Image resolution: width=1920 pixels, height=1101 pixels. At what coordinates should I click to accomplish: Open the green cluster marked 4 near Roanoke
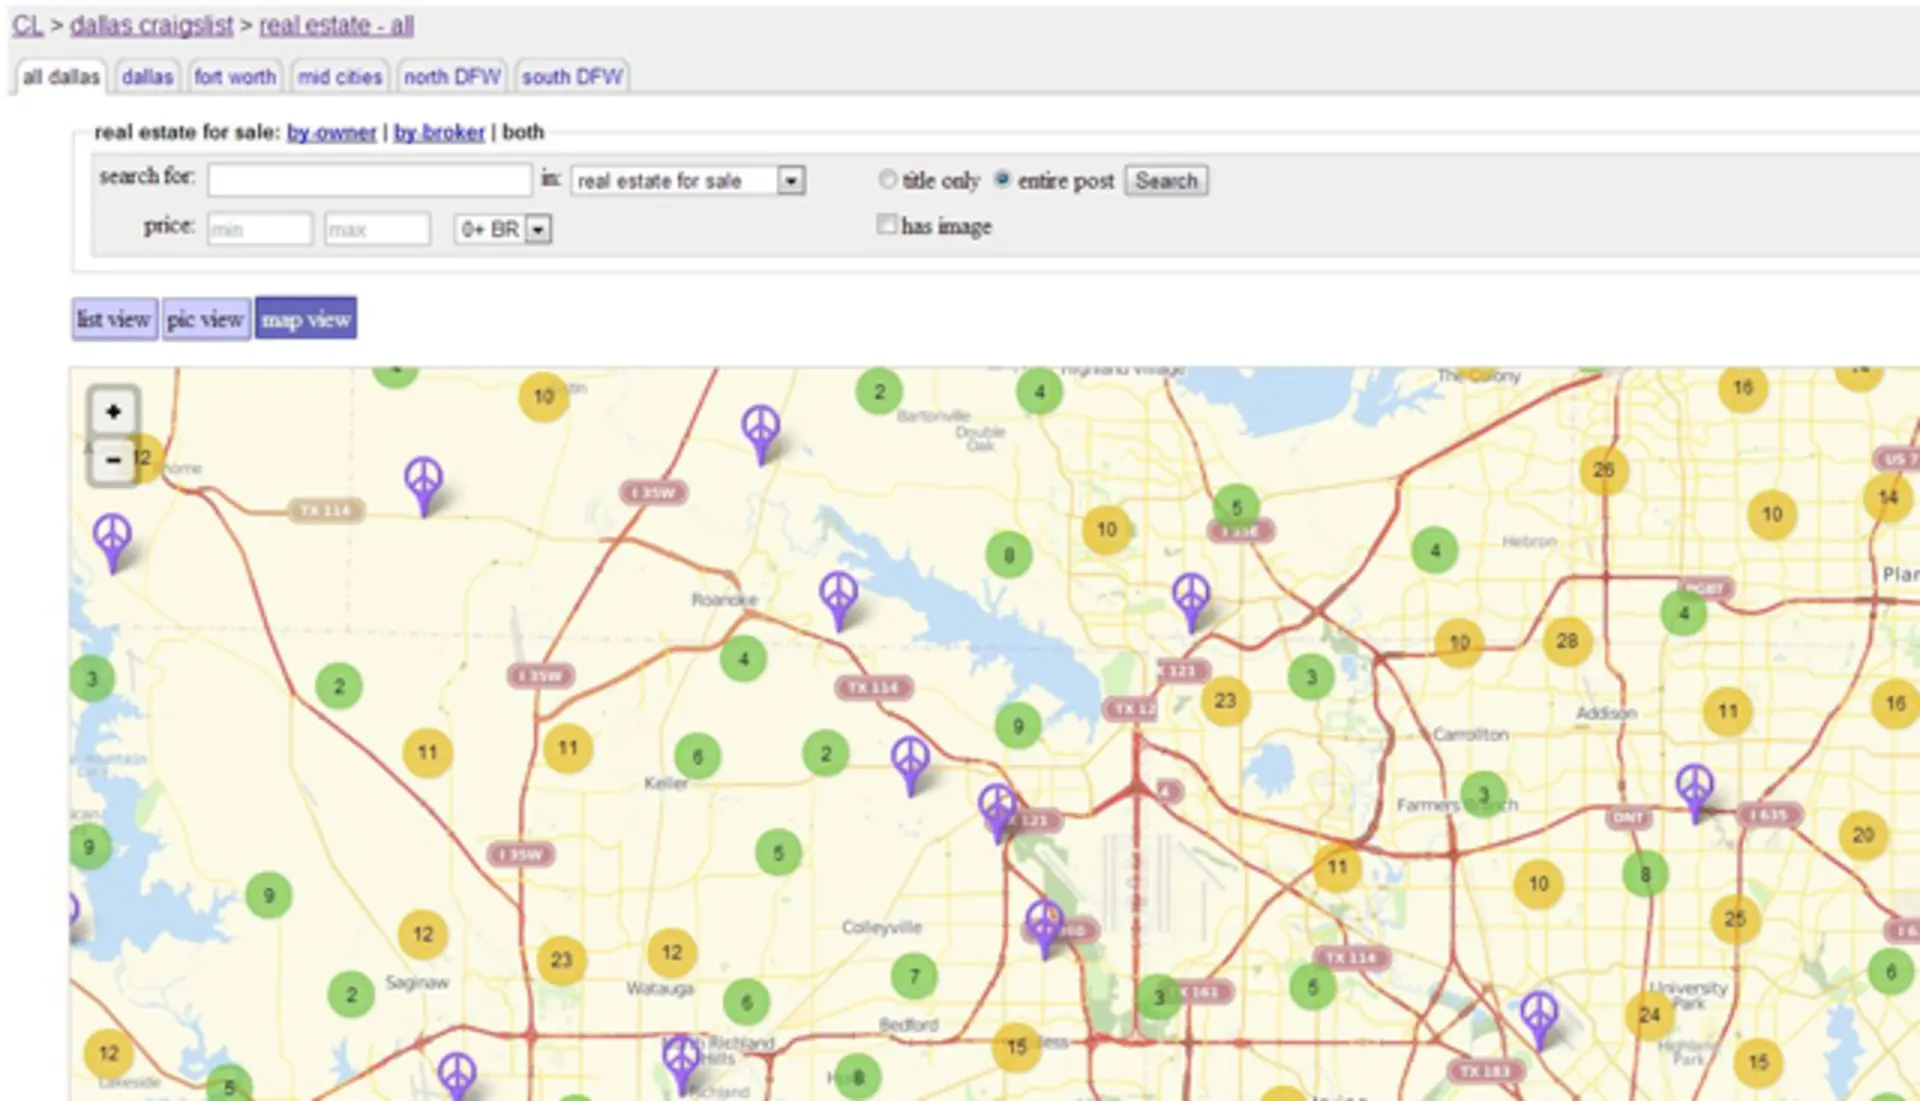tap(742, 660)
